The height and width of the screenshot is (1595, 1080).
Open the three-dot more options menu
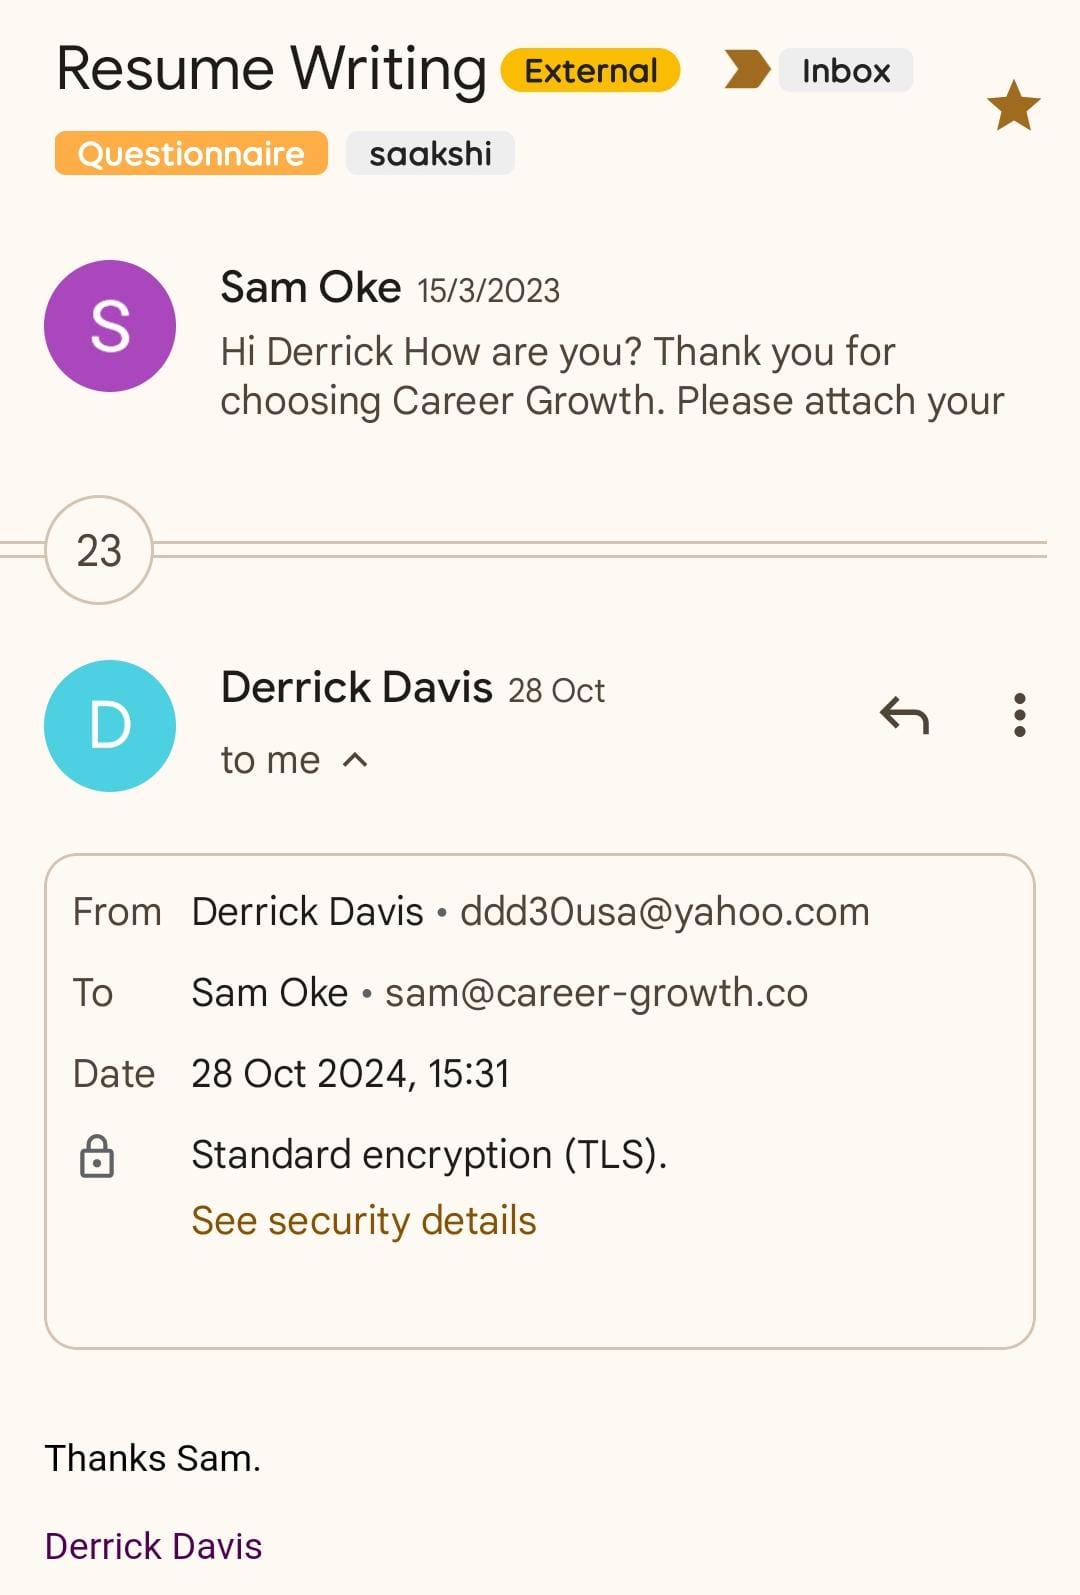pos(1019,715)
